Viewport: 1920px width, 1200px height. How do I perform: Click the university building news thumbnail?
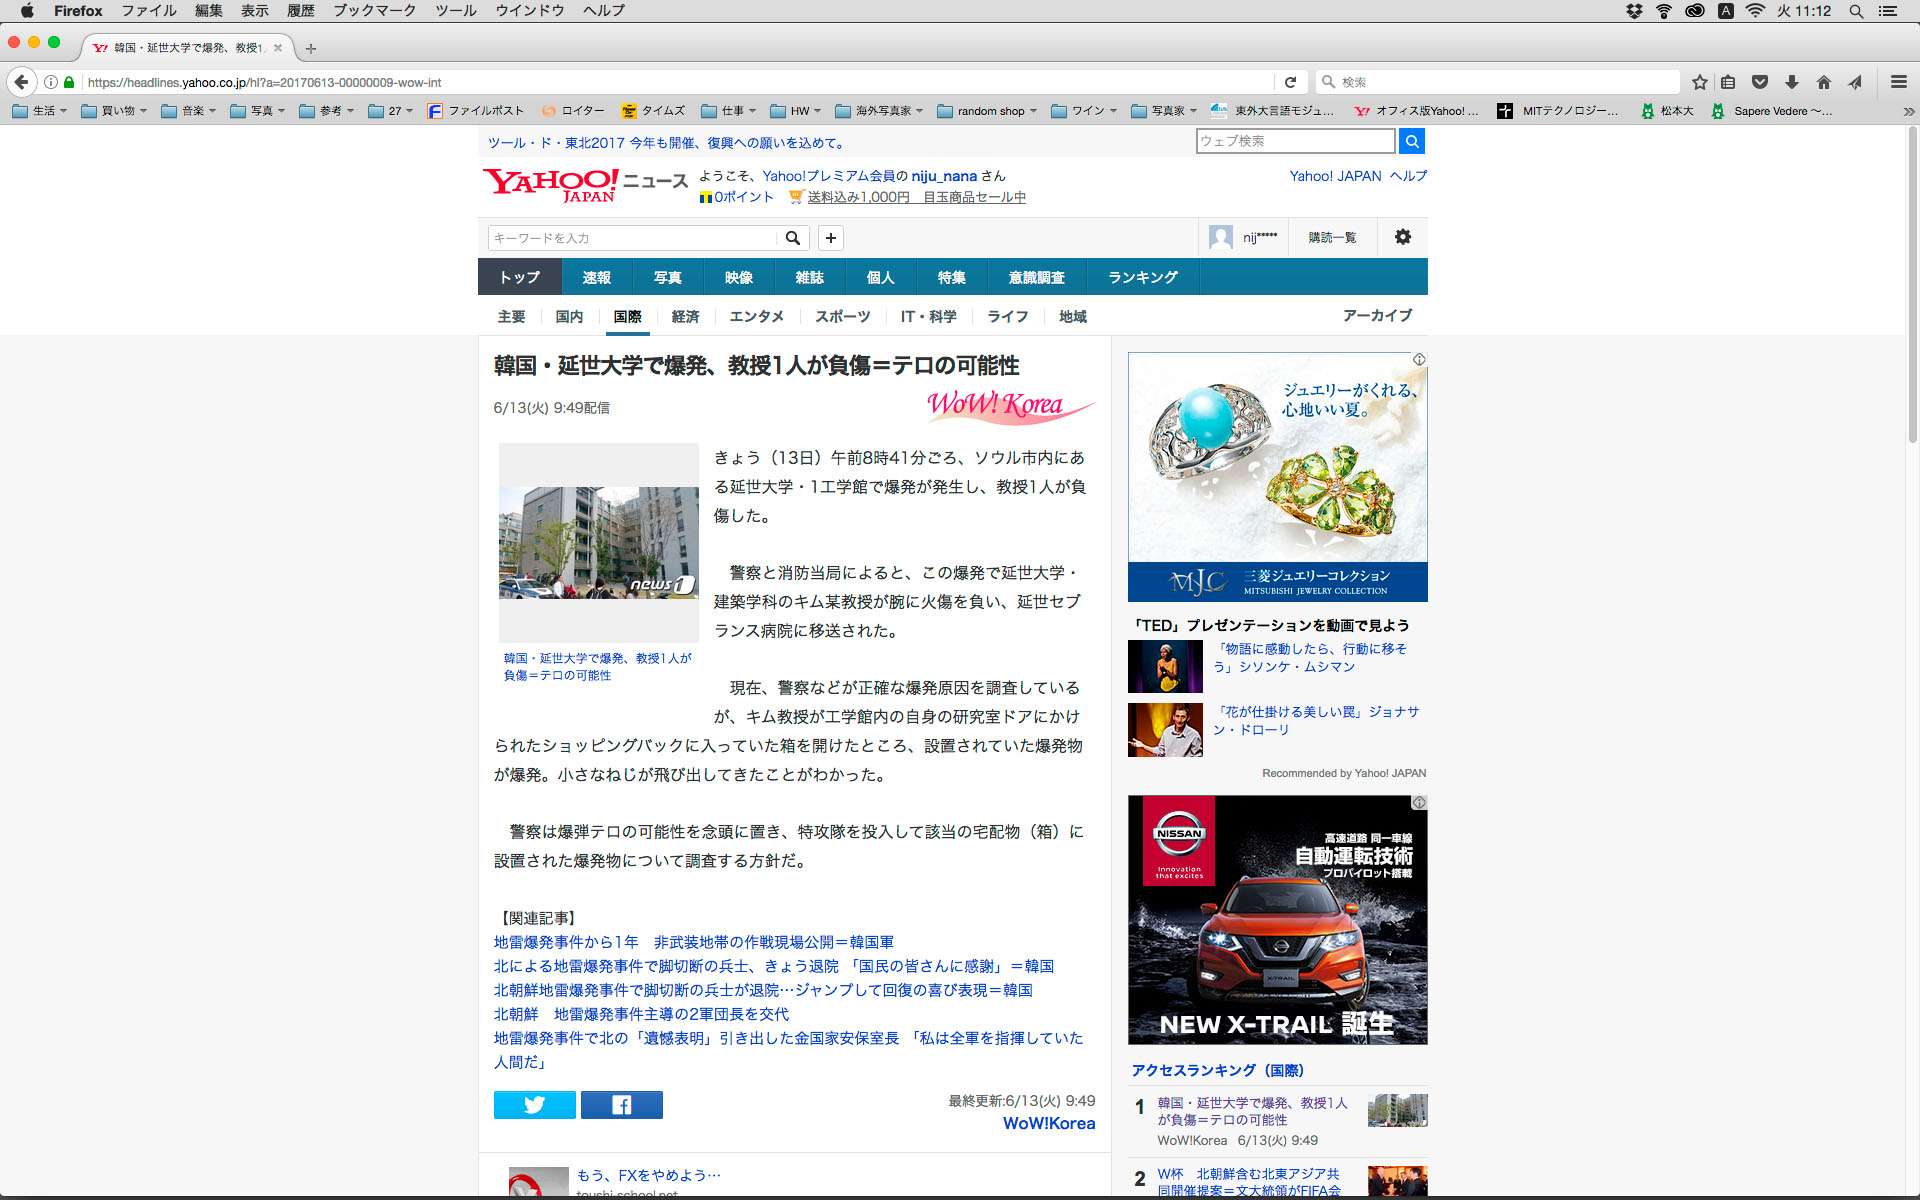pyautogui.click(x=598, y=542)
